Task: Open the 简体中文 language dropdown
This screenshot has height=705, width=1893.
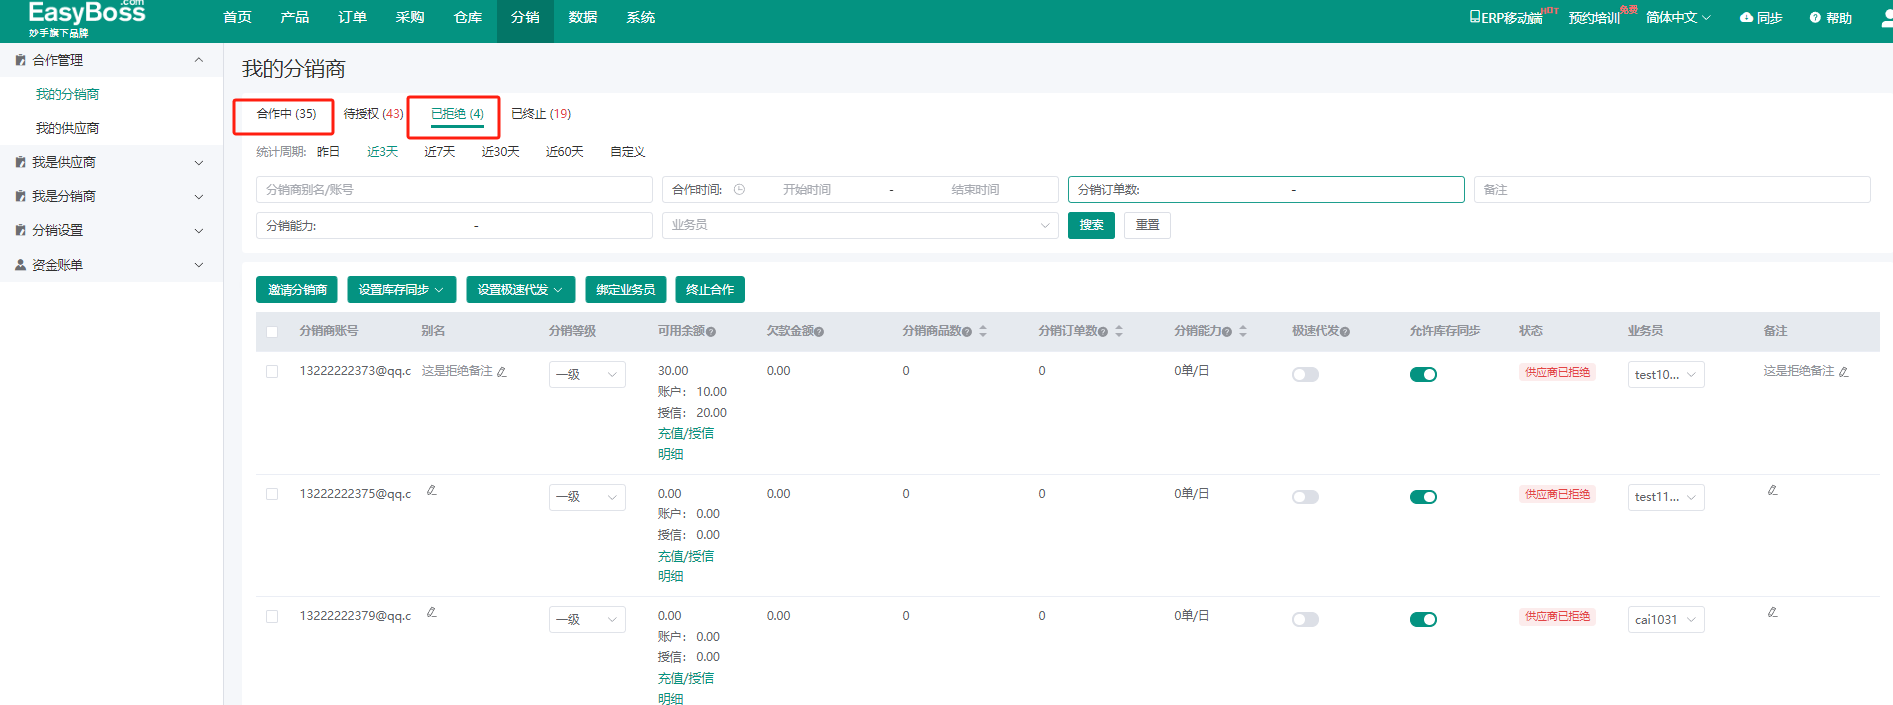Action: [1678, 18]
